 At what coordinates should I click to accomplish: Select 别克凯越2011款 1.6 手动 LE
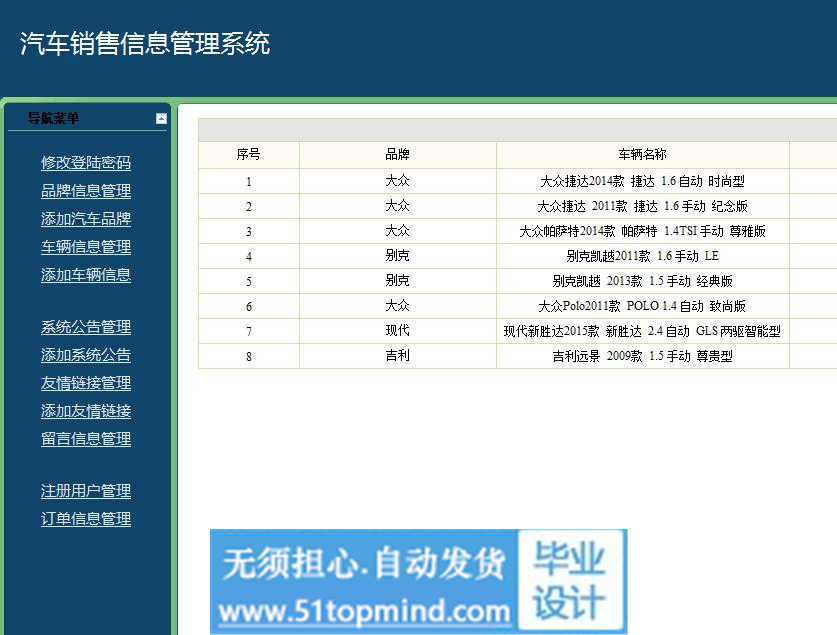click(643, 256)
